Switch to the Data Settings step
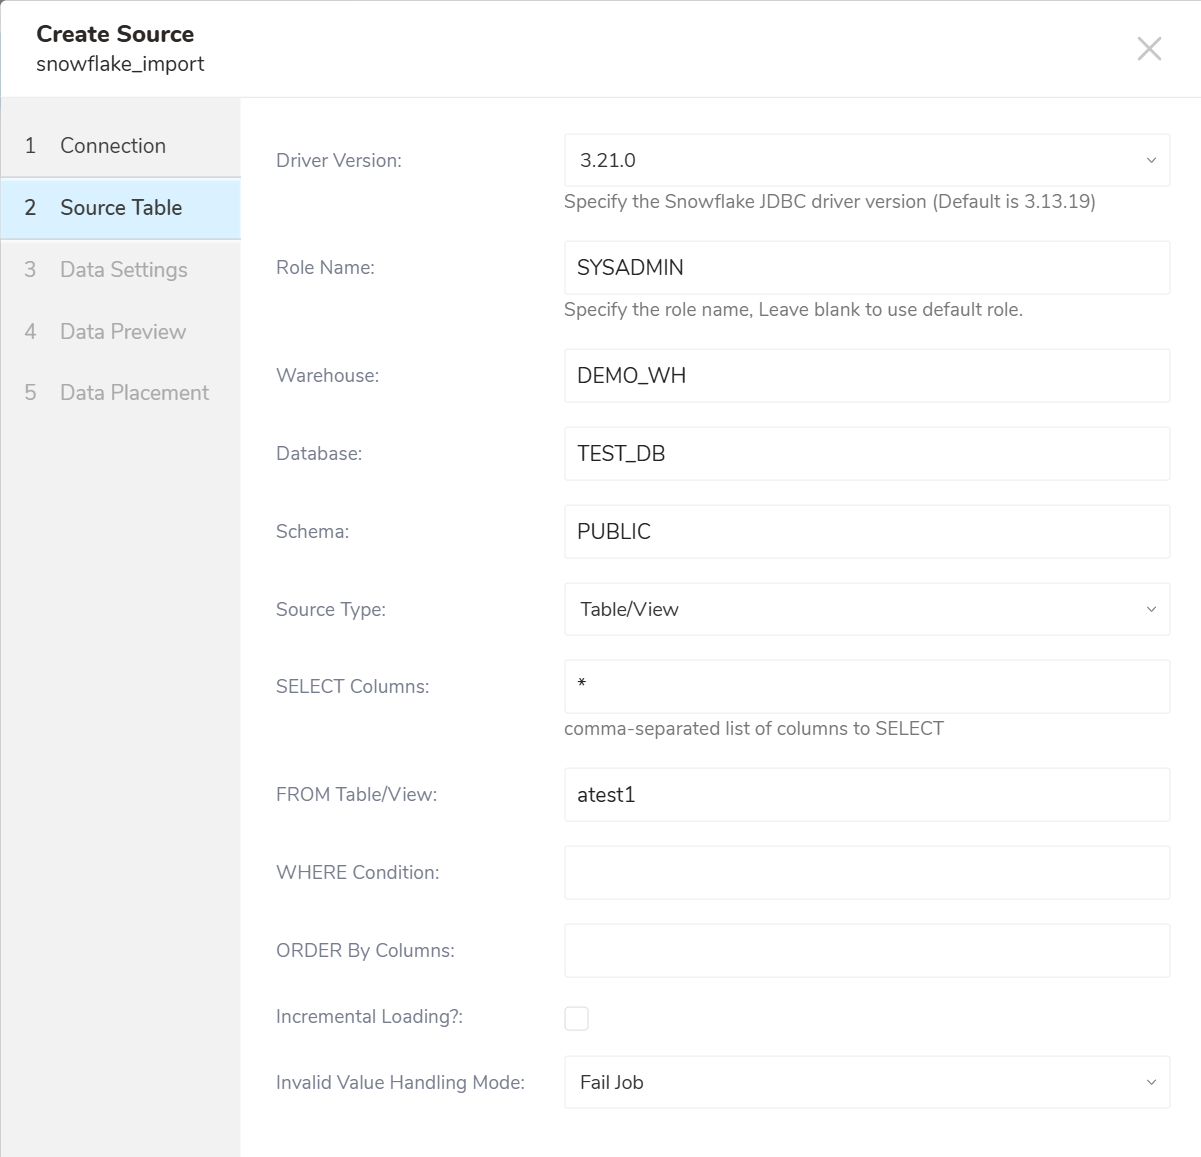 (124, 270)
